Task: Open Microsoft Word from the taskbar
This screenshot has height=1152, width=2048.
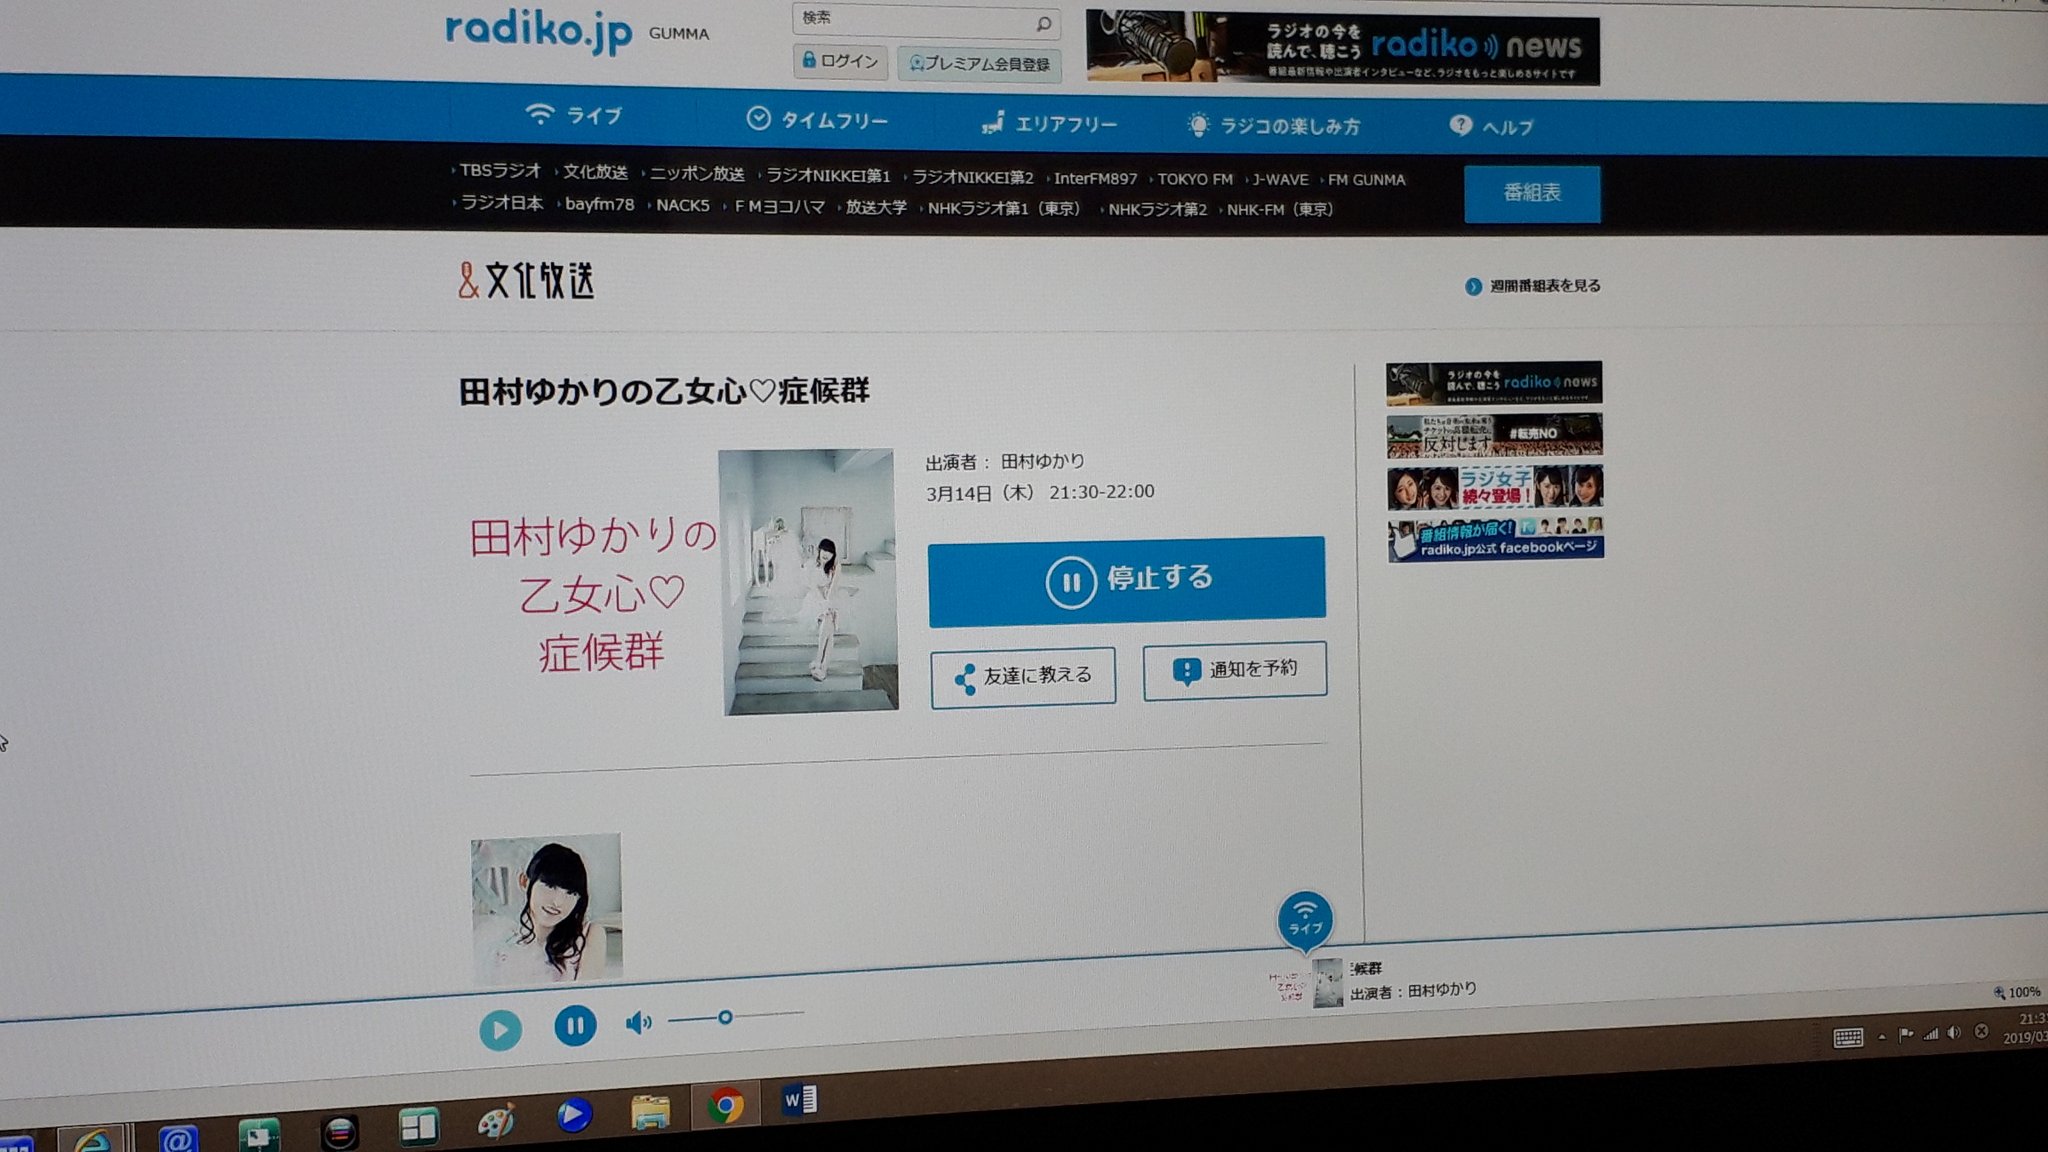Action: (x=799, y=1101)
